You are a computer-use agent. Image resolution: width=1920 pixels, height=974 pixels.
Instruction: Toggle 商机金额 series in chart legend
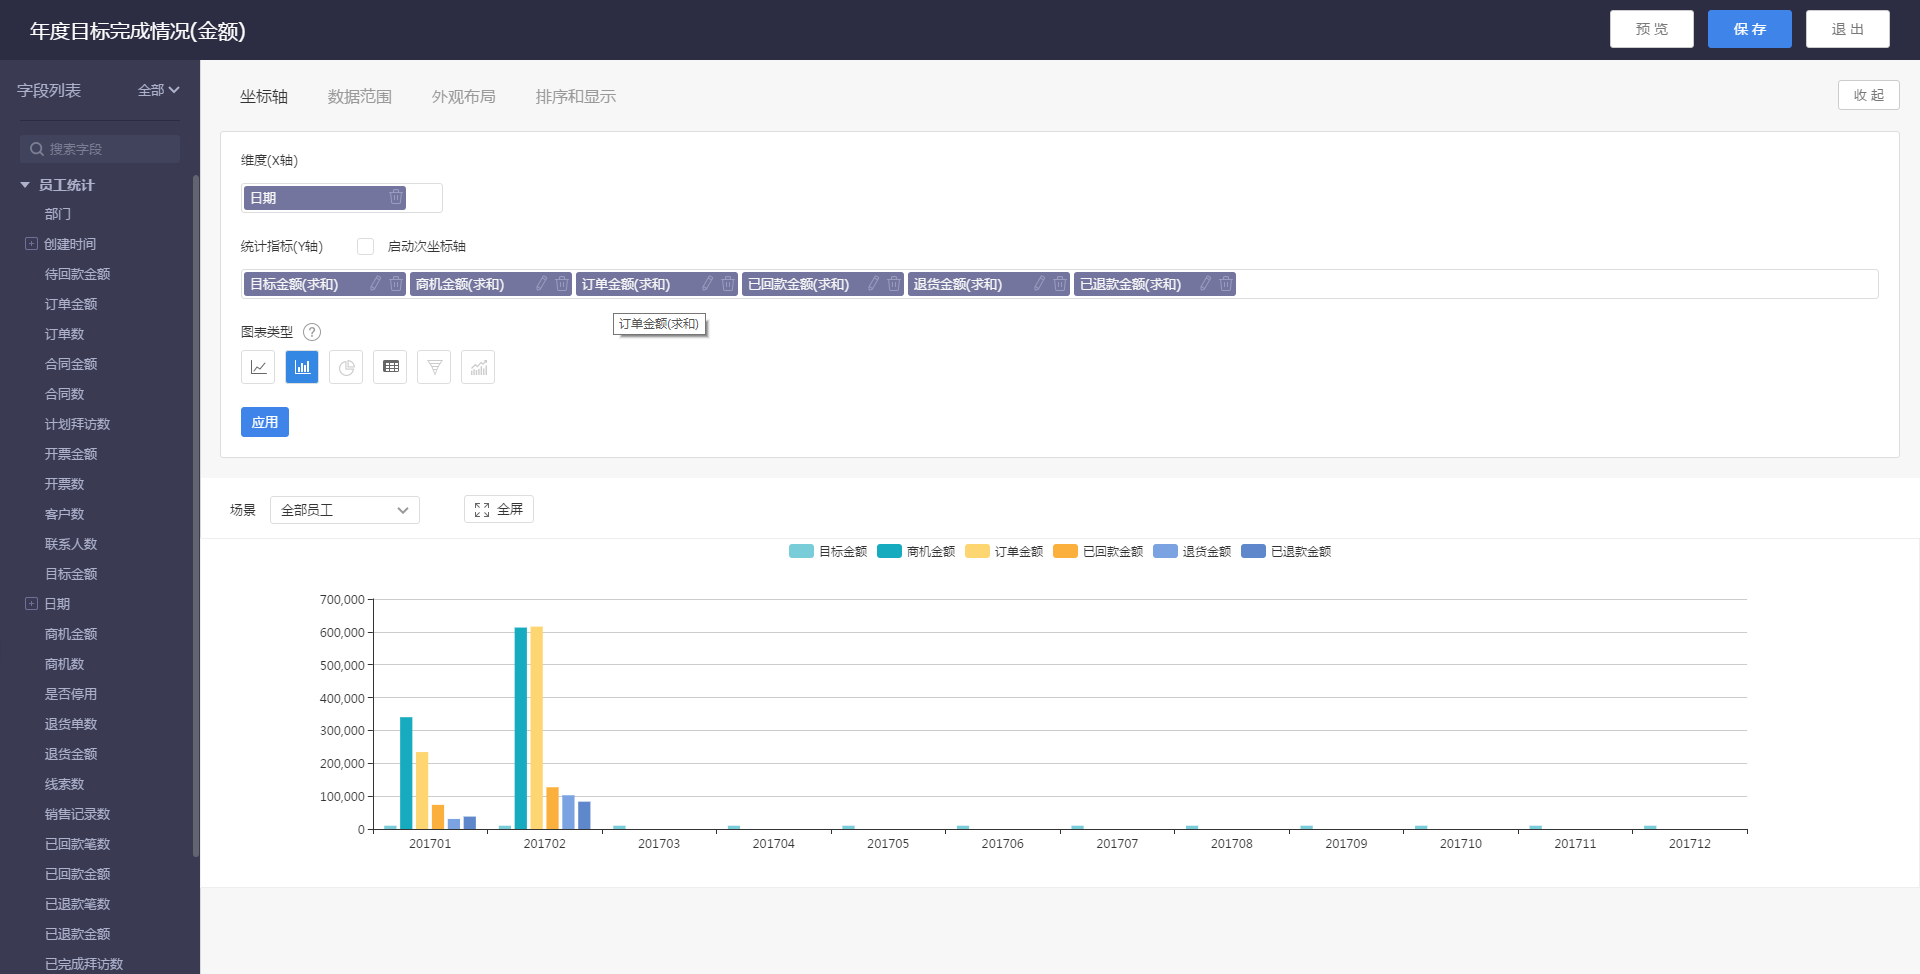[916, 551]
